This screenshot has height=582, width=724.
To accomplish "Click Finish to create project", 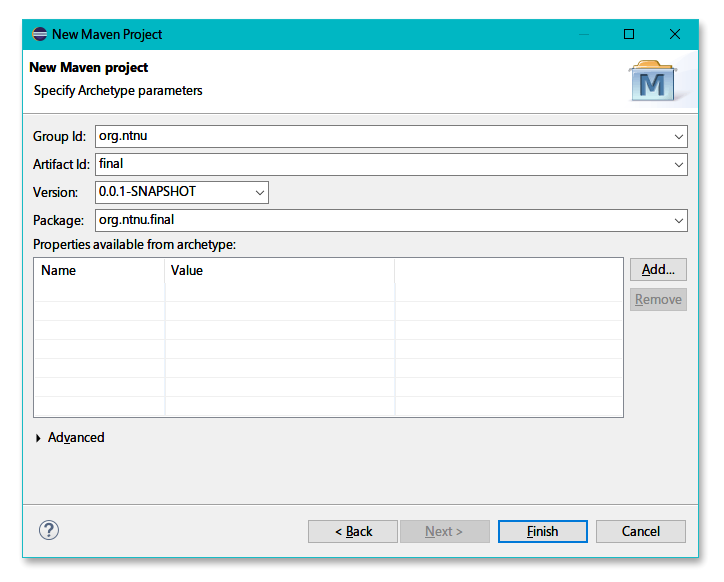I will coord(543,532).
